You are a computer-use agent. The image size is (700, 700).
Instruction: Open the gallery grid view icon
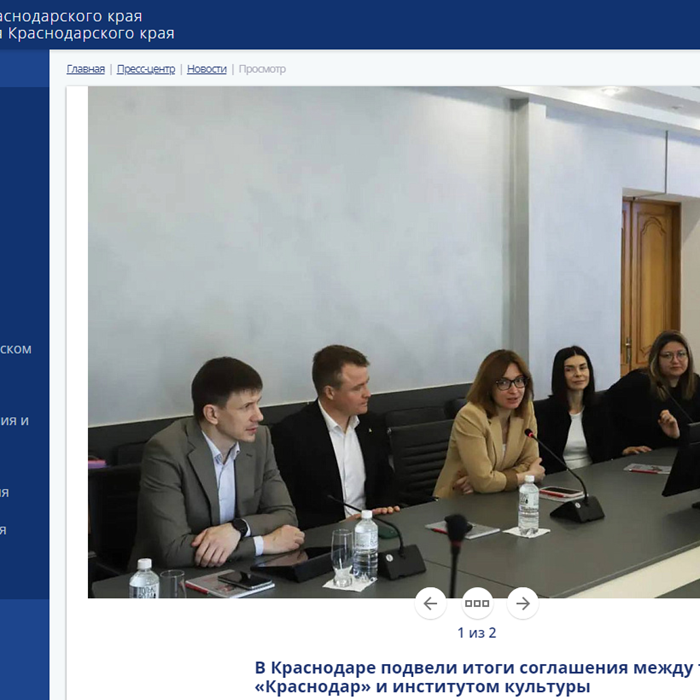[477, 603]
